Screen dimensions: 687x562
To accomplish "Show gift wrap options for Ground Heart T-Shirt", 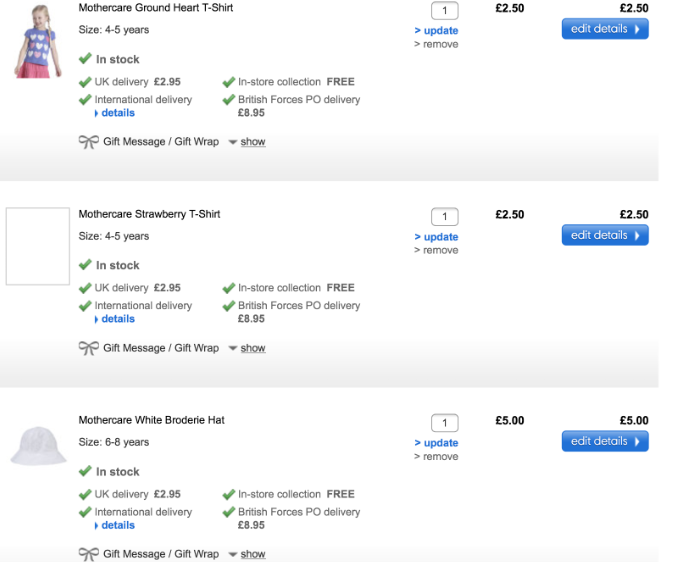I will point(252,142).
